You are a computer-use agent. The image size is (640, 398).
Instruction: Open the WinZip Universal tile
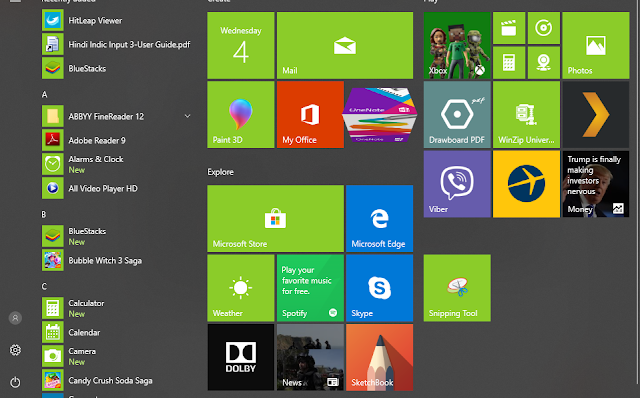[x=527, y=115]
